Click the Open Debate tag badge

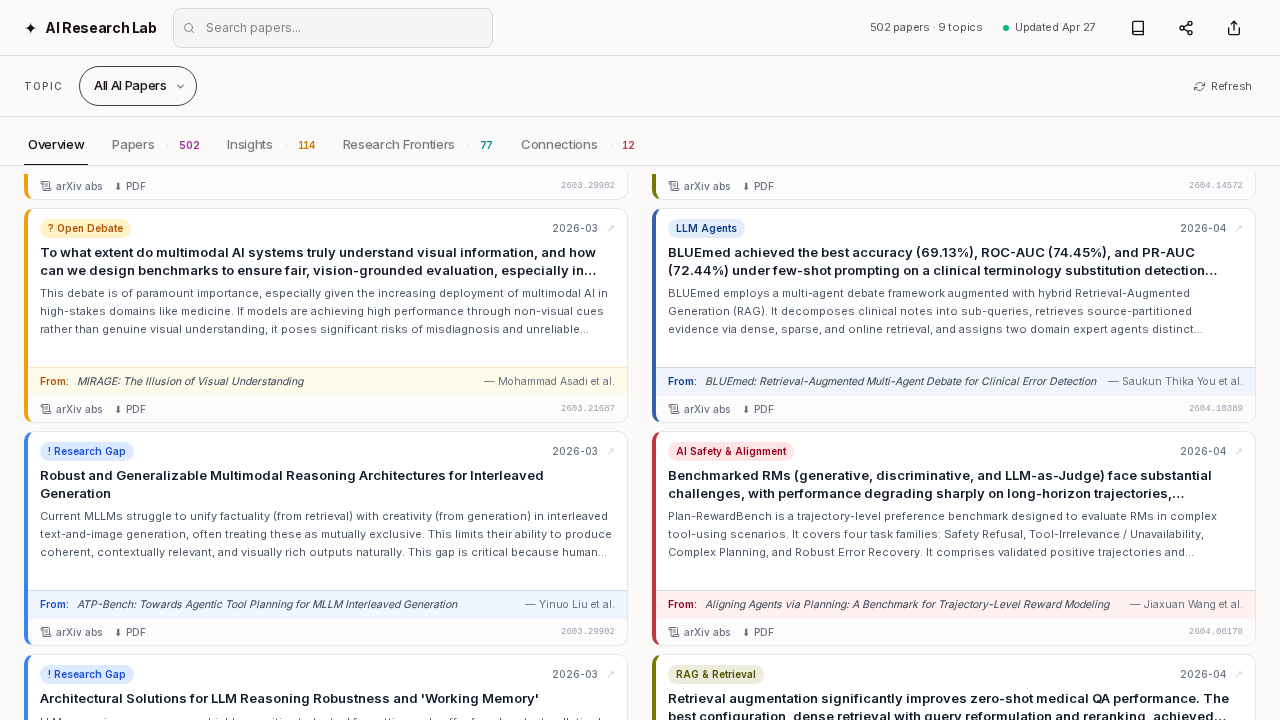(85, 228)
